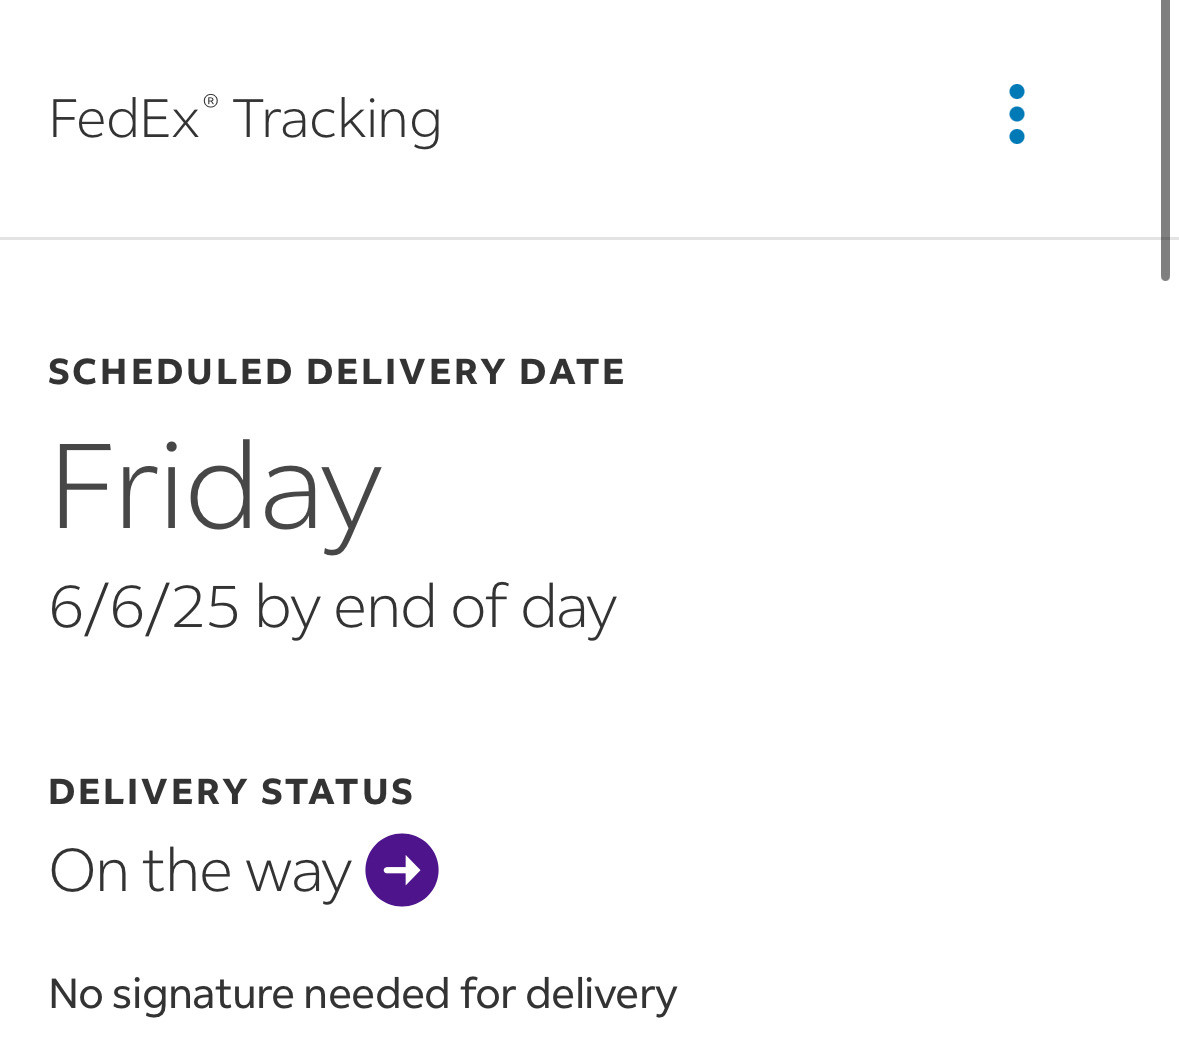Click the DELIVERY STATUS heading
The image size is (1179, 1044).
pyautogui.click(x=230, y=792)
